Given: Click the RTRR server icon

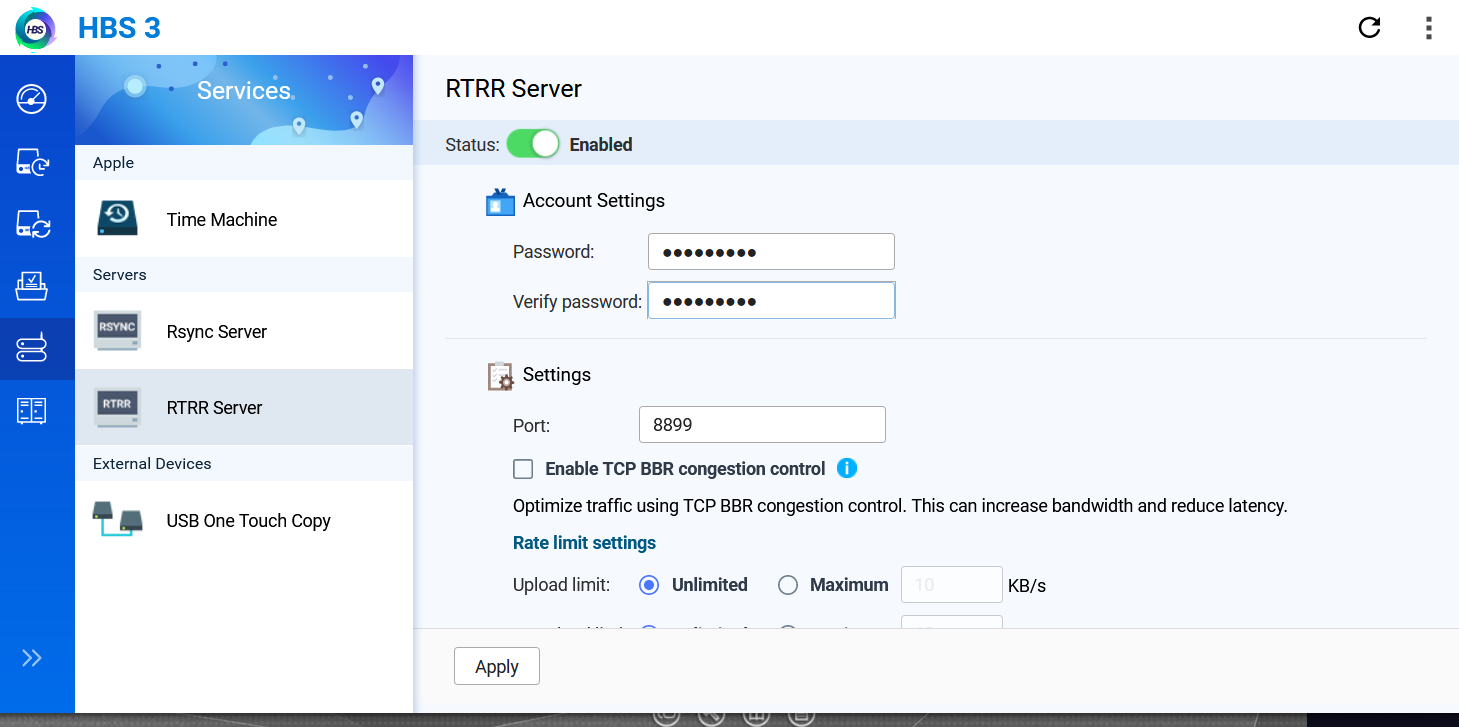Looking at the screenshot, I should pos(117,406).
